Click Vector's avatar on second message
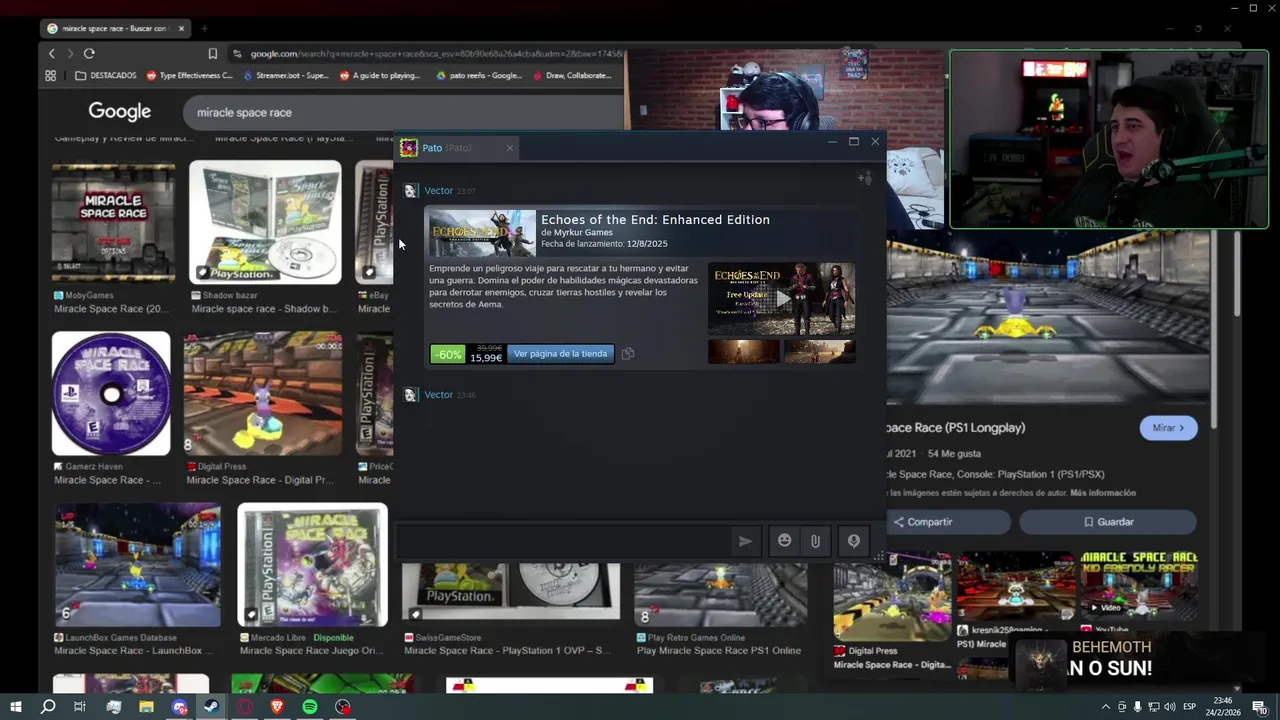The width and height of the screenshot is (1280, 720). pos(410,395)
